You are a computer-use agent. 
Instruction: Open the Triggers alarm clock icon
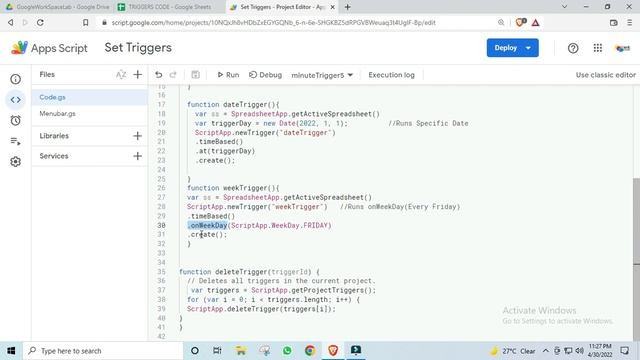[16, 120]
